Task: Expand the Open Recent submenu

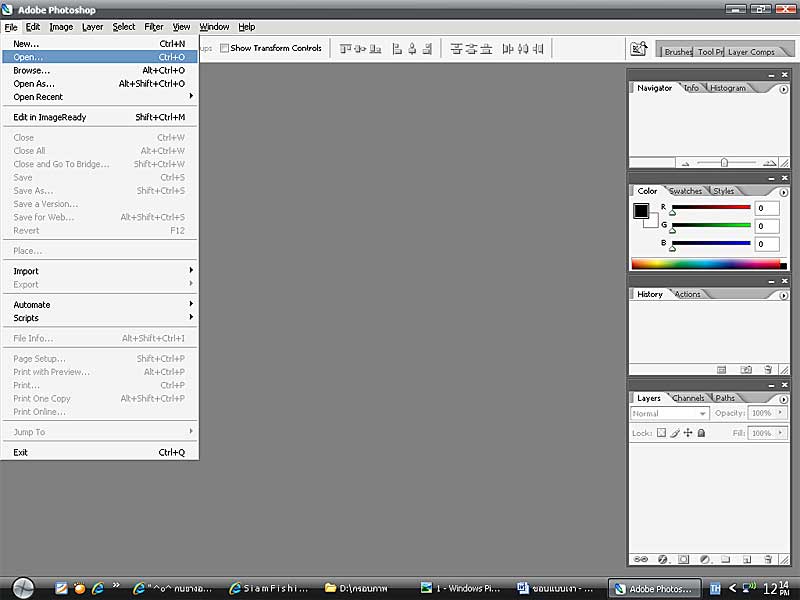Action: pyautogui.click(x=100, y=97)
